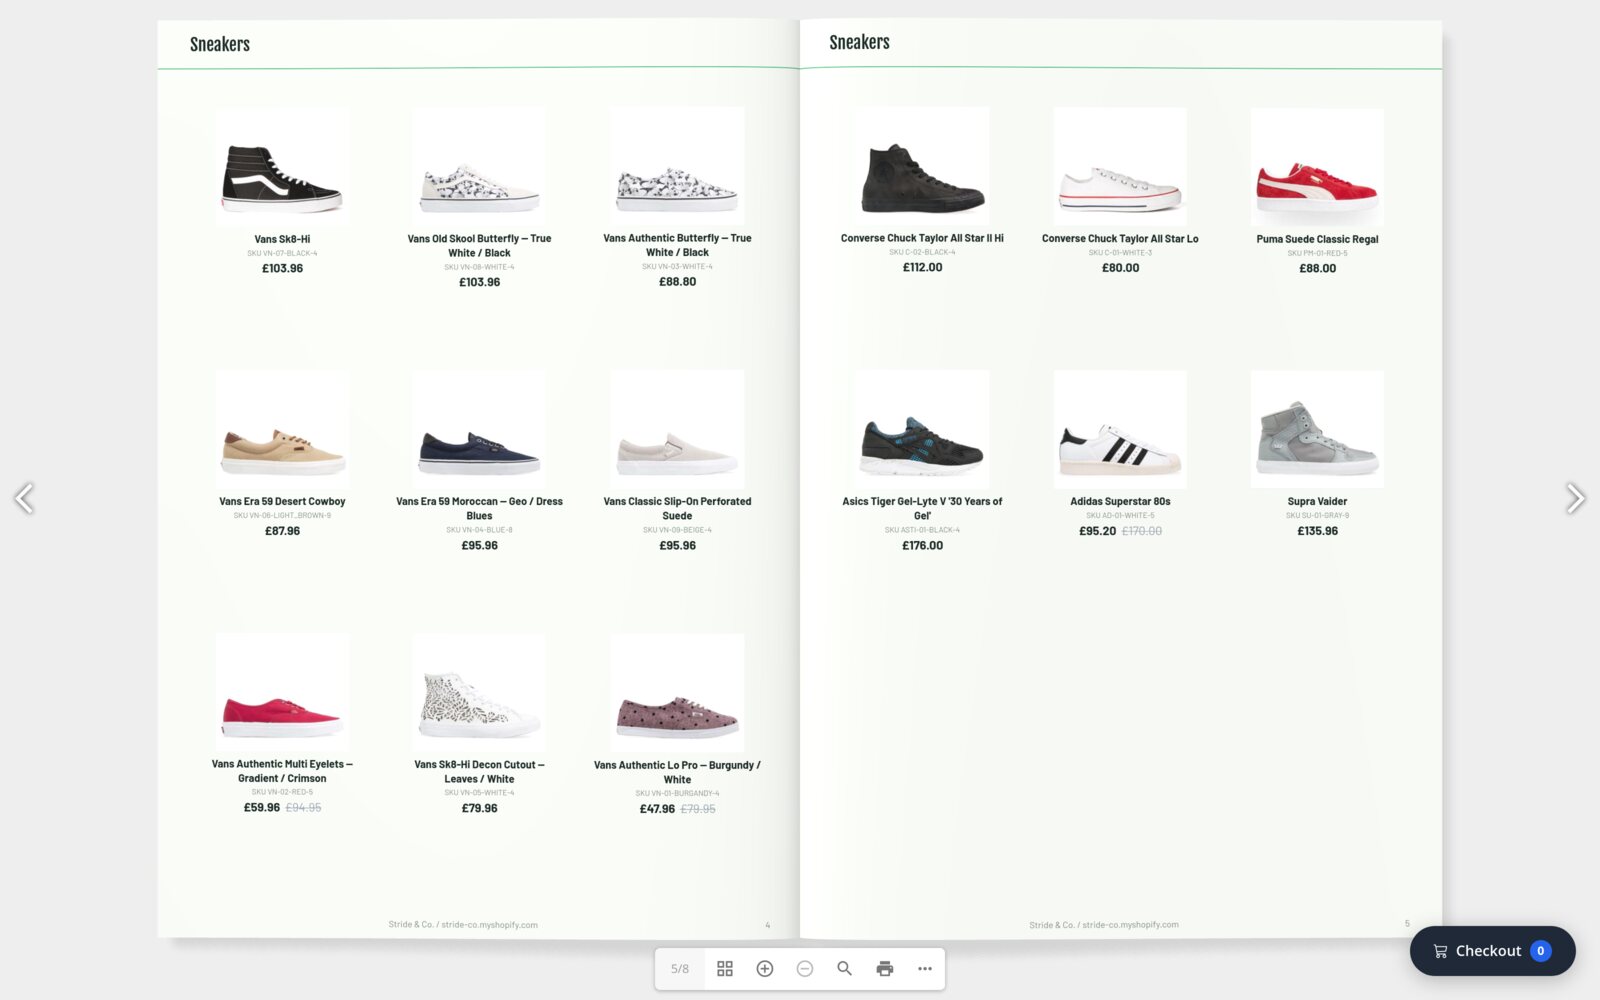
Task: Open Vans Era 59 Desert Cowboy product
Action: coord(282,502)
